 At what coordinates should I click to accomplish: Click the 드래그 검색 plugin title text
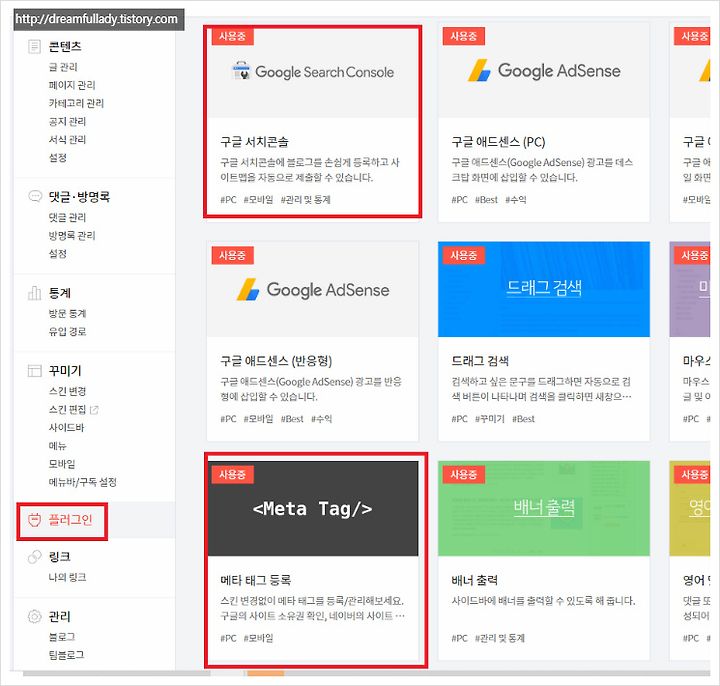[x=480, y=360]
